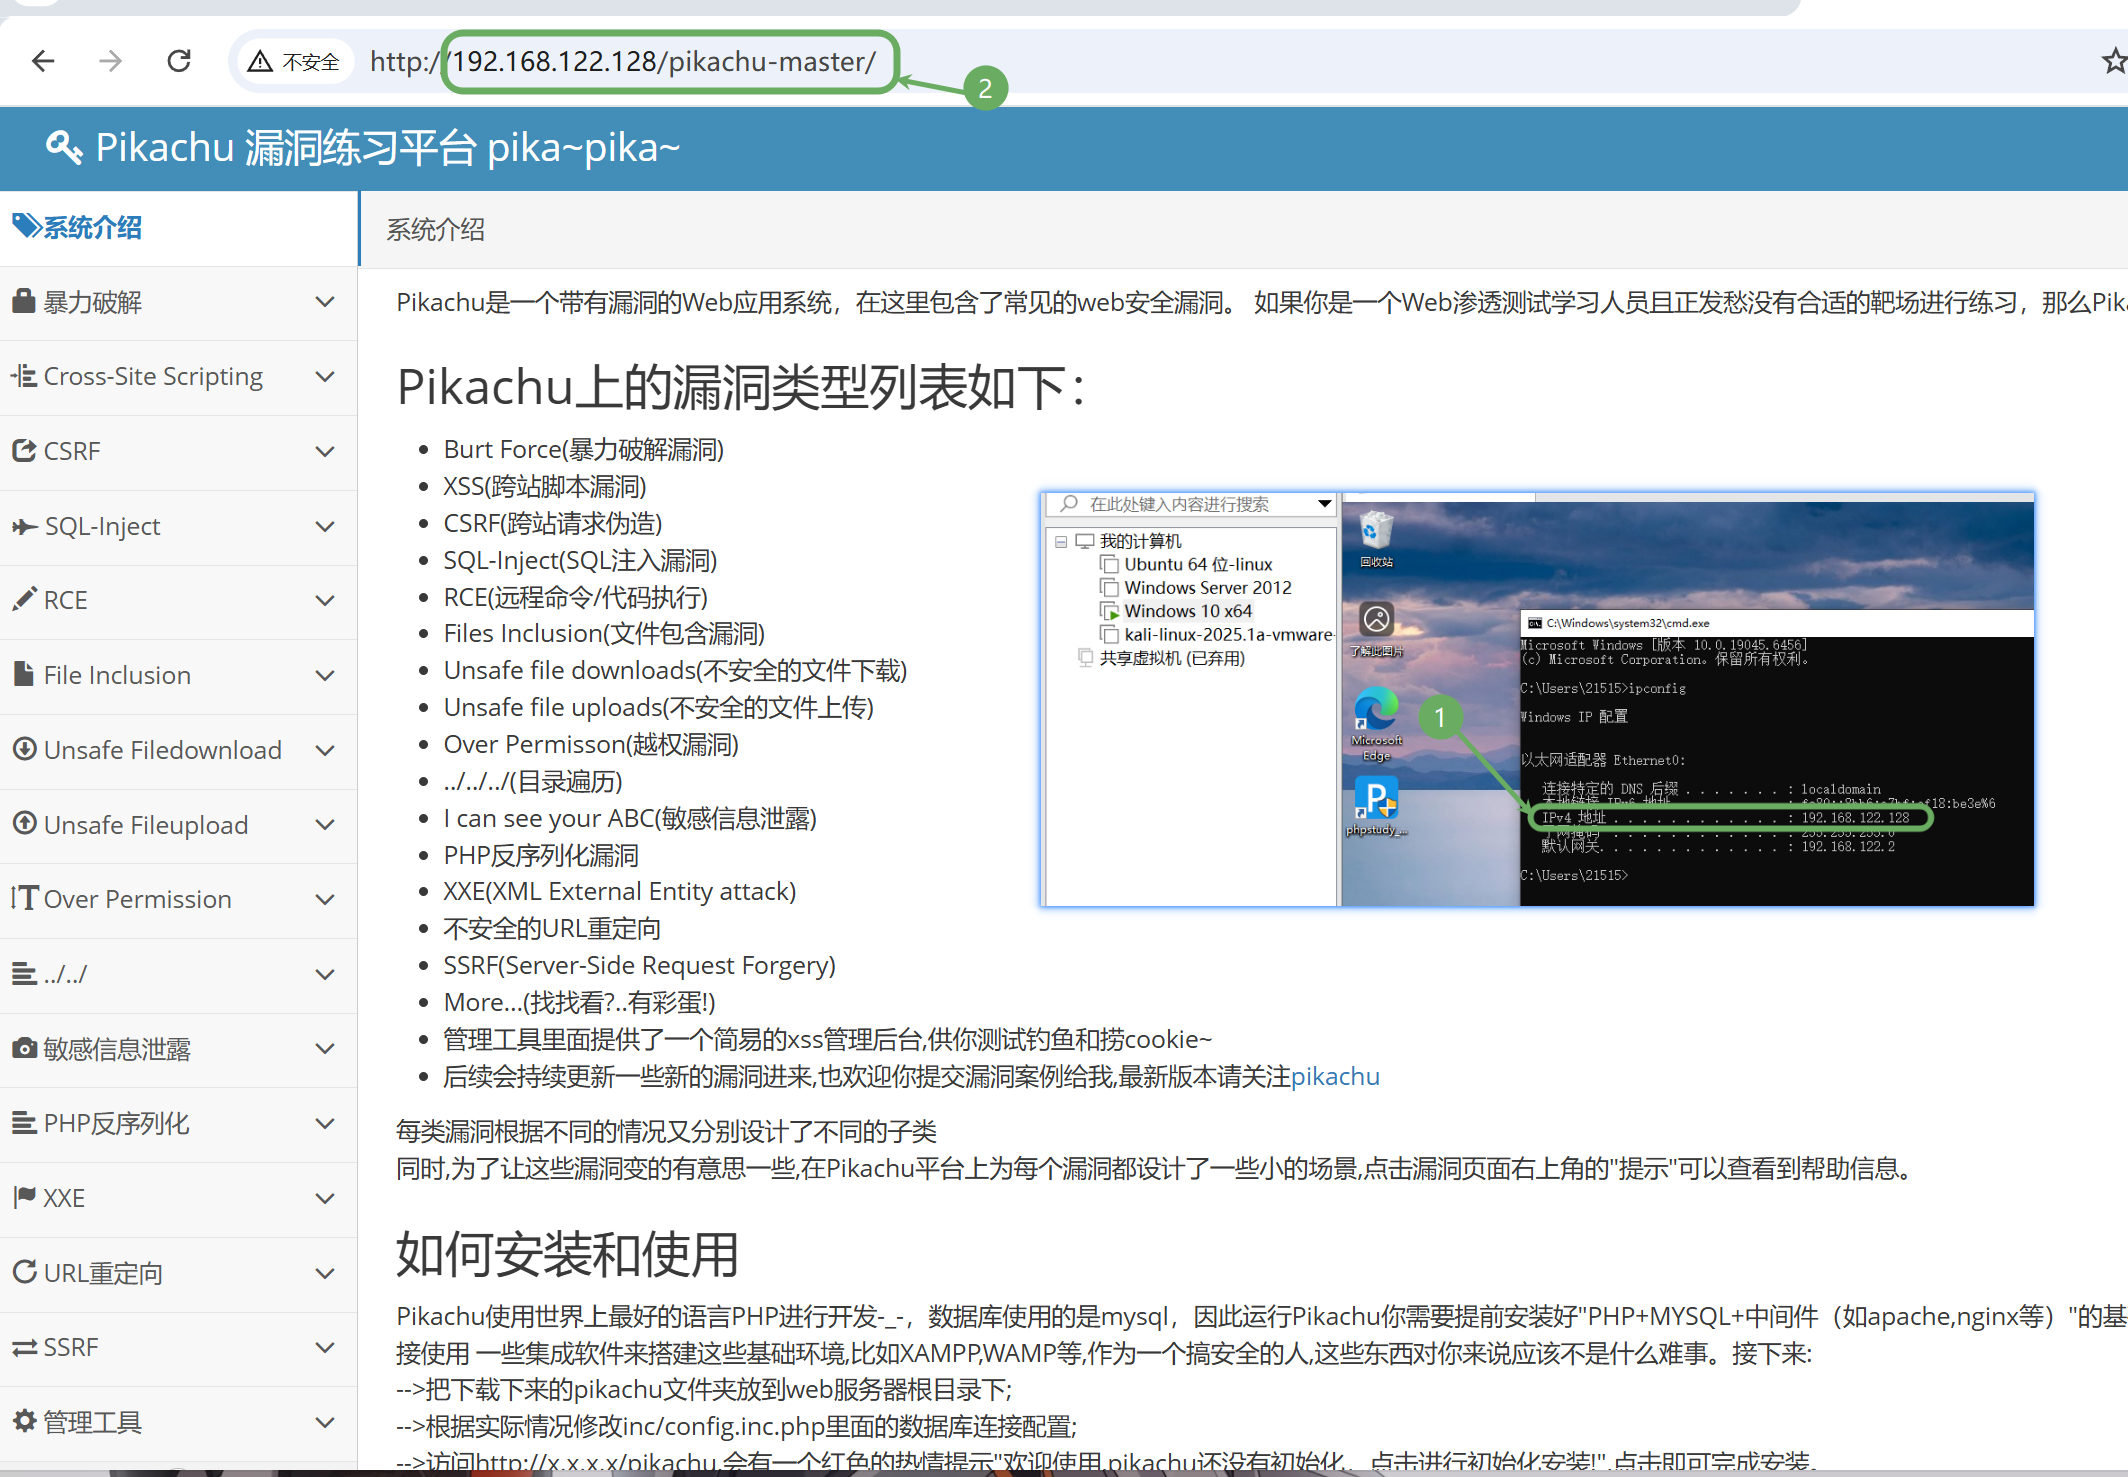Click SSRF(Server-Side Request Forgery) list entry
Viewport: 2128px width, 1477px height.
[640, 965]
